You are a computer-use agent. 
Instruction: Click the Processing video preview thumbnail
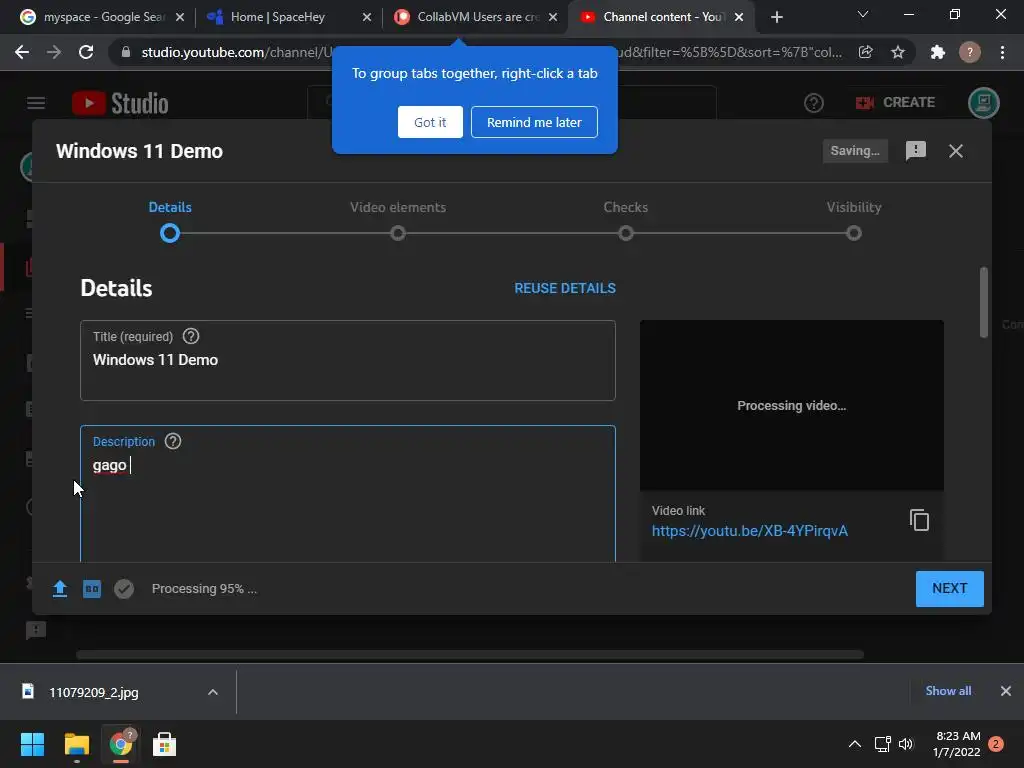[792, 405]
